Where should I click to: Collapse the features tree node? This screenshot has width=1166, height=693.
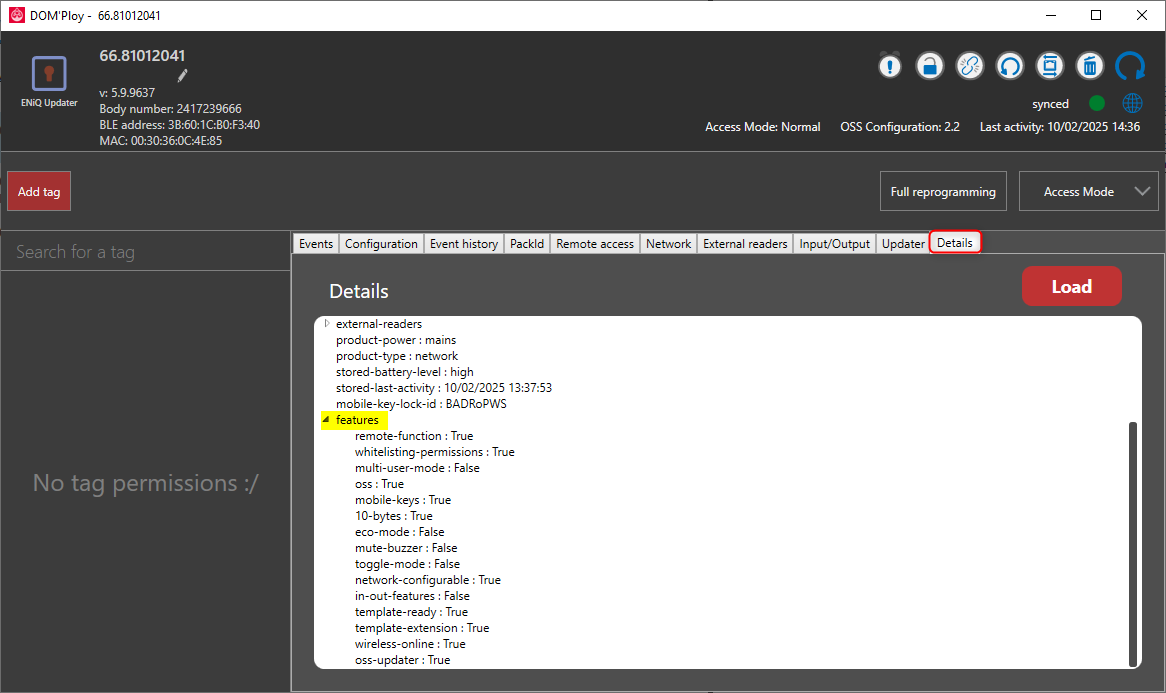(326, 419)
